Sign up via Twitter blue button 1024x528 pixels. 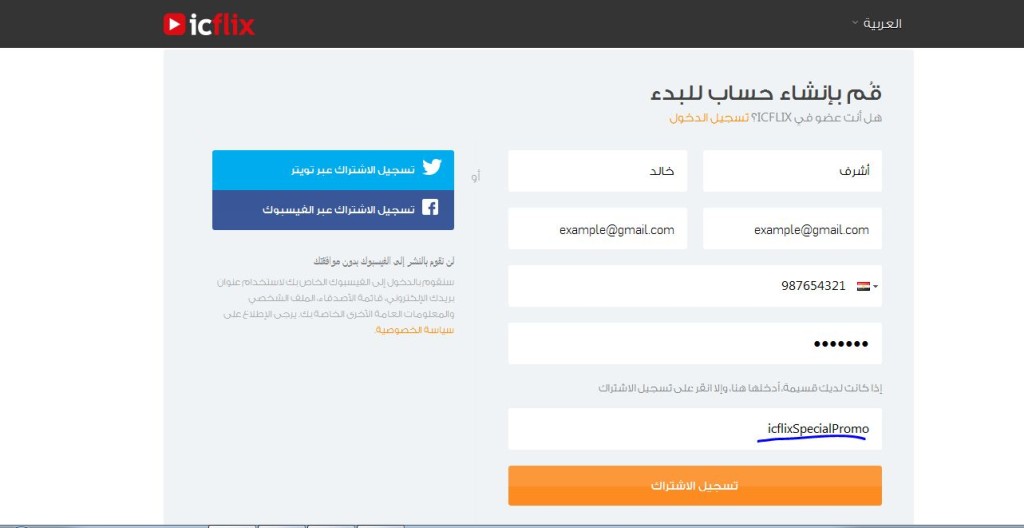coord(332,170)
